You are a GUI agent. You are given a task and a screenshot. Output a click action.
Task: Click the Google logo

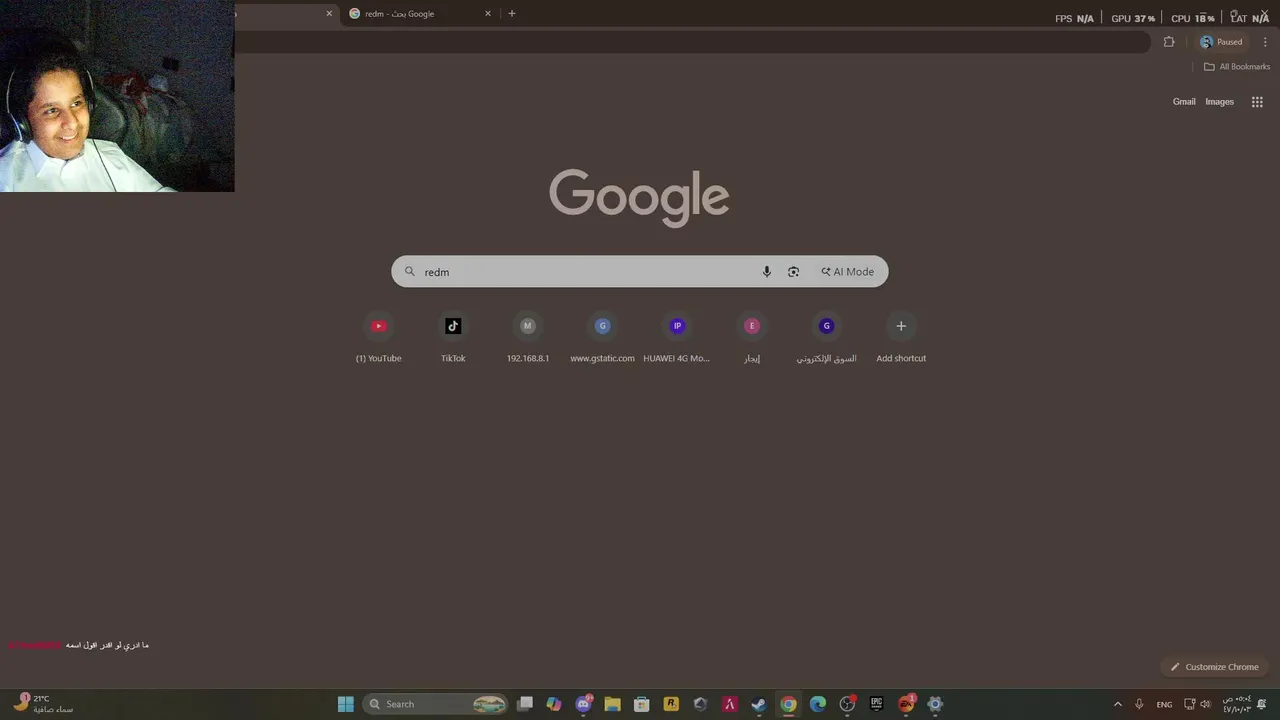639,197
